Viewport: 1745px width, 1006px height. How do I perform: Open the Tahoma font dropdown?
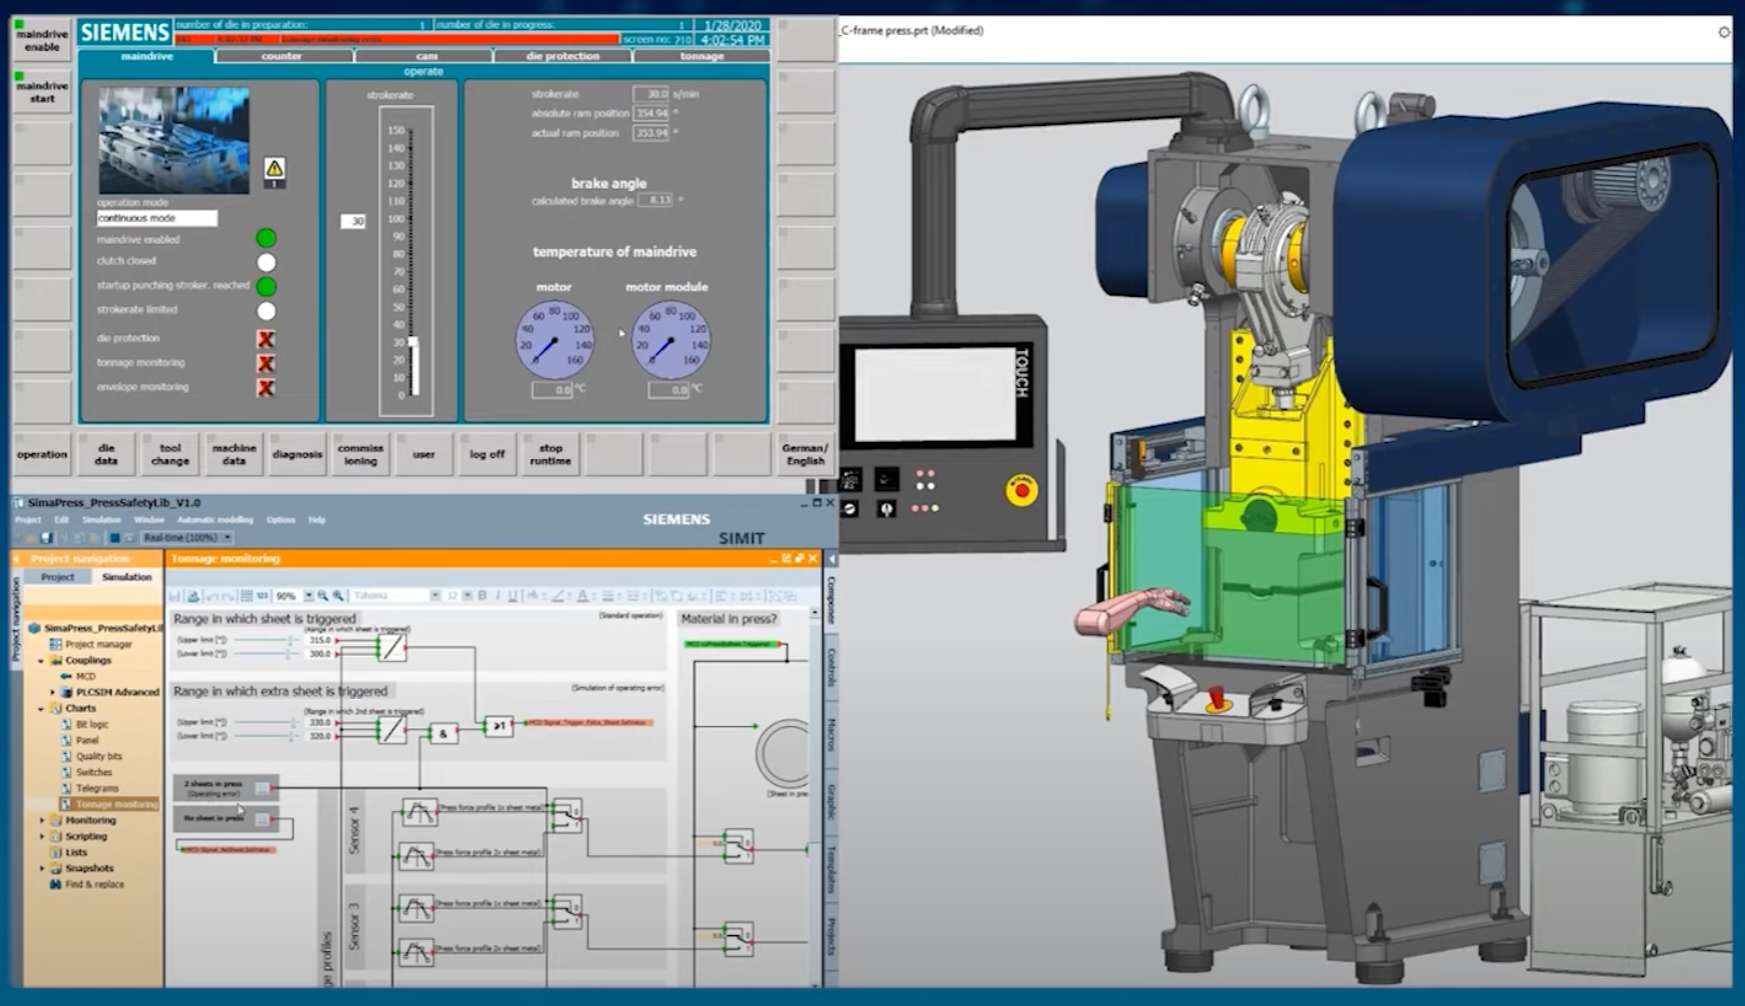pos(435,596)
